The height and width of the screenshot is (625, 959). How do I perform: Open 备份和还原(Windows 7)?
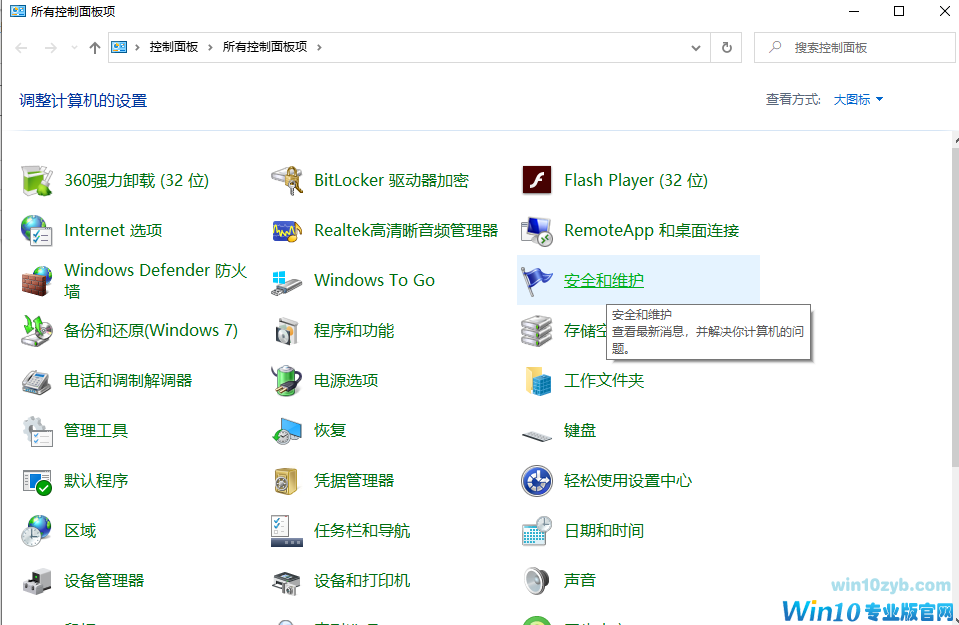(150, 330)
